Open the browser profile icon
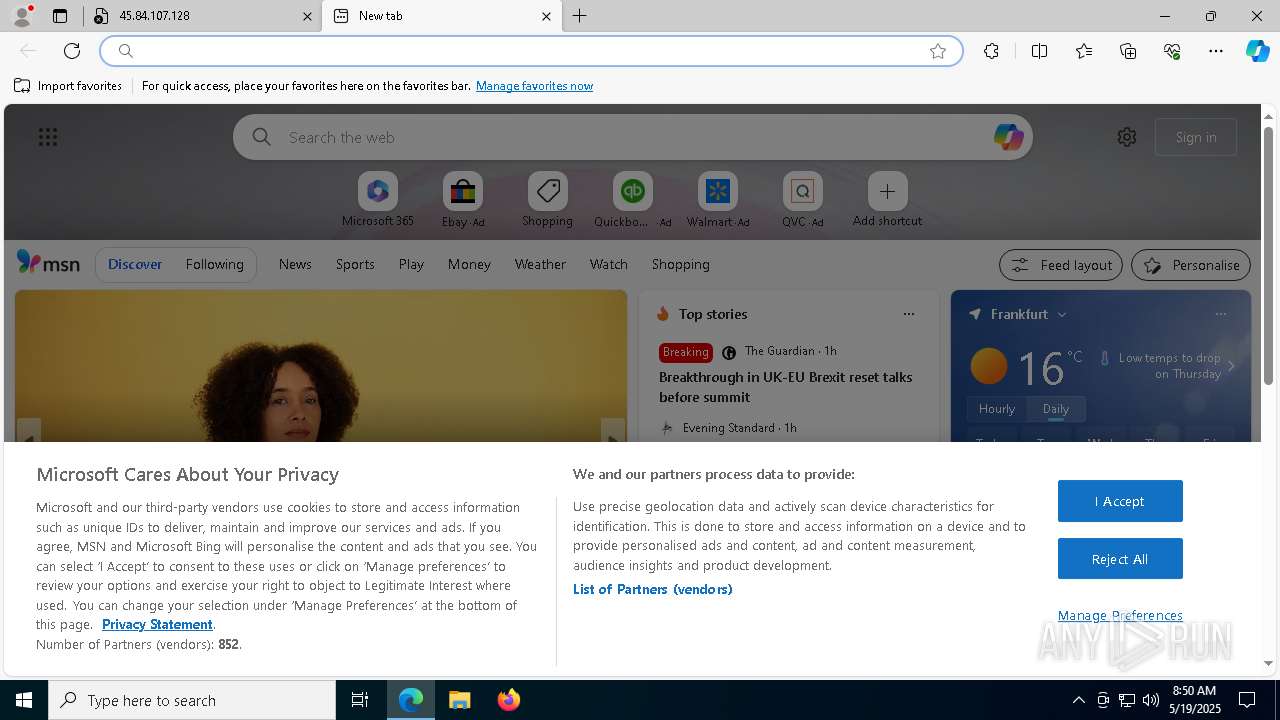Viewport: 1280px width, 720px height. [x=22, y=16]
